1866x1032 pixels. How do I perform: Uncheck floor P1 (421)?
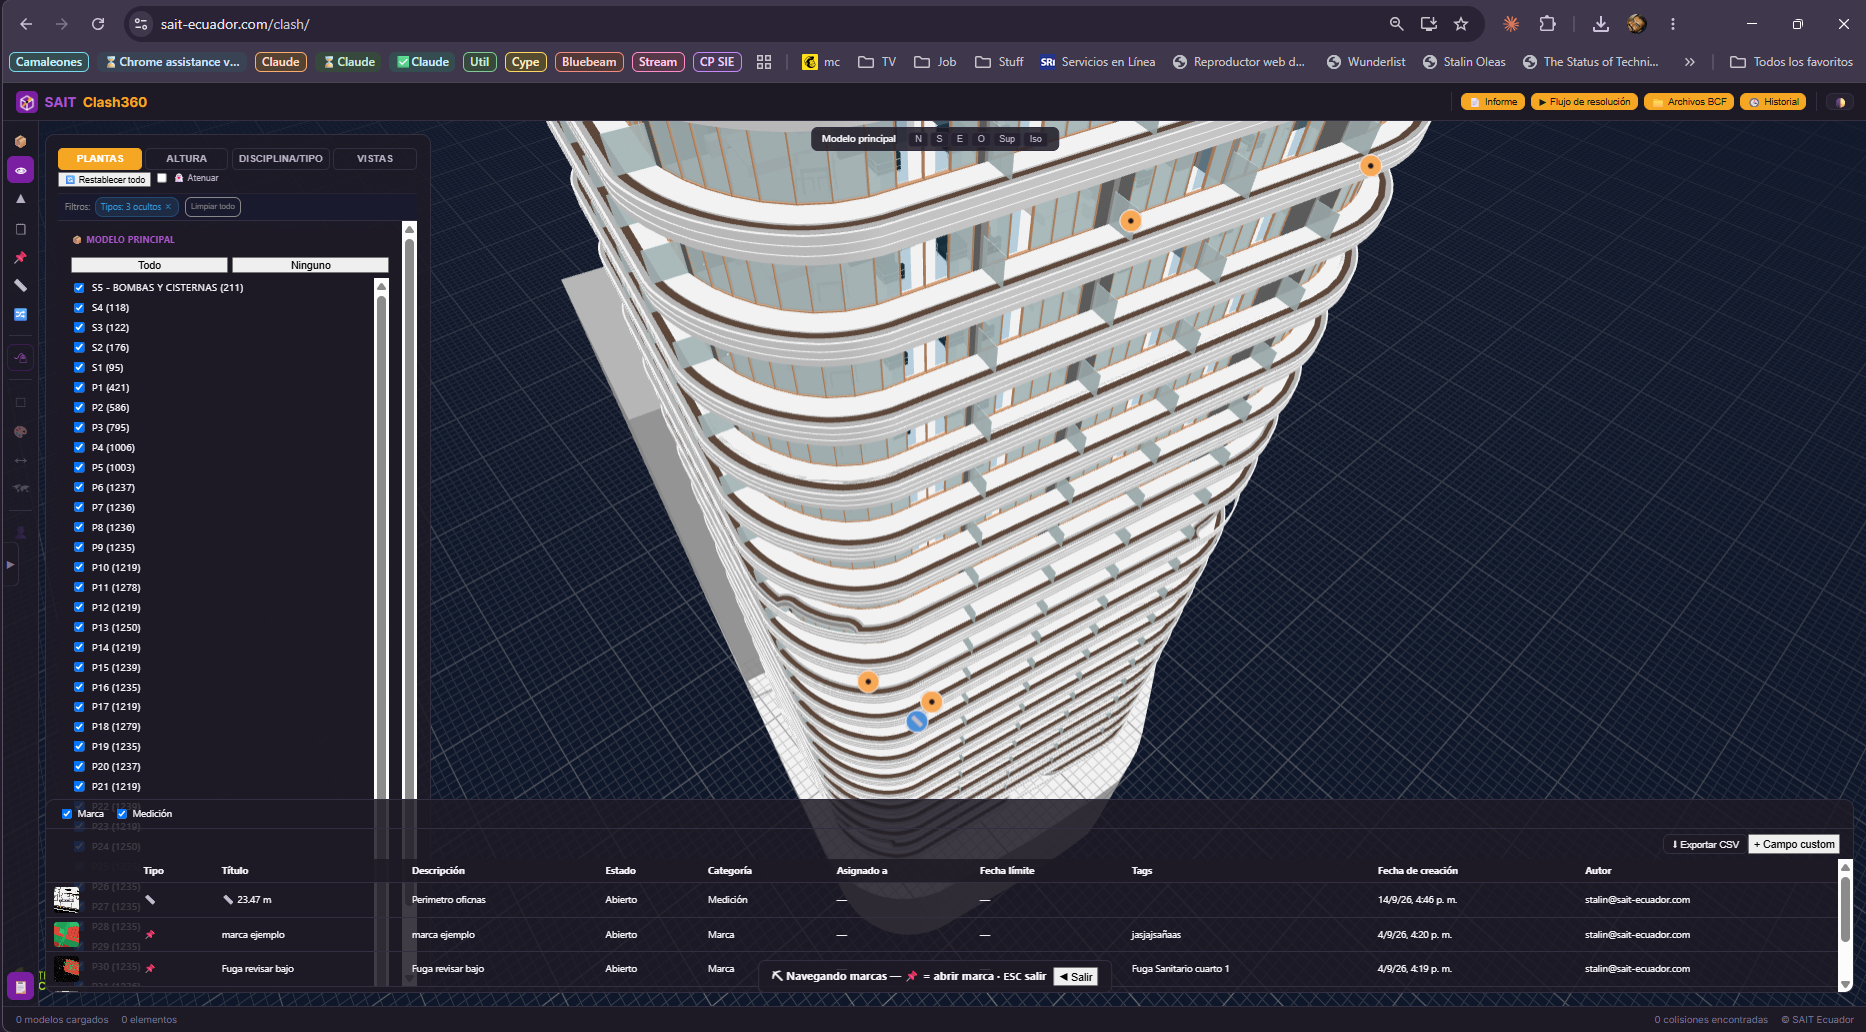[79, 388]
